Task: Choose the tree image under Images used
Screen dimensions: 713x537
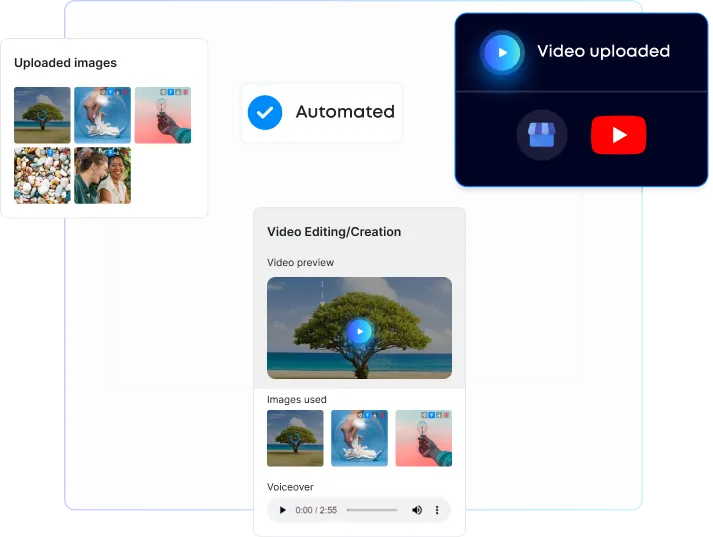Action: (x=295, y=438)
